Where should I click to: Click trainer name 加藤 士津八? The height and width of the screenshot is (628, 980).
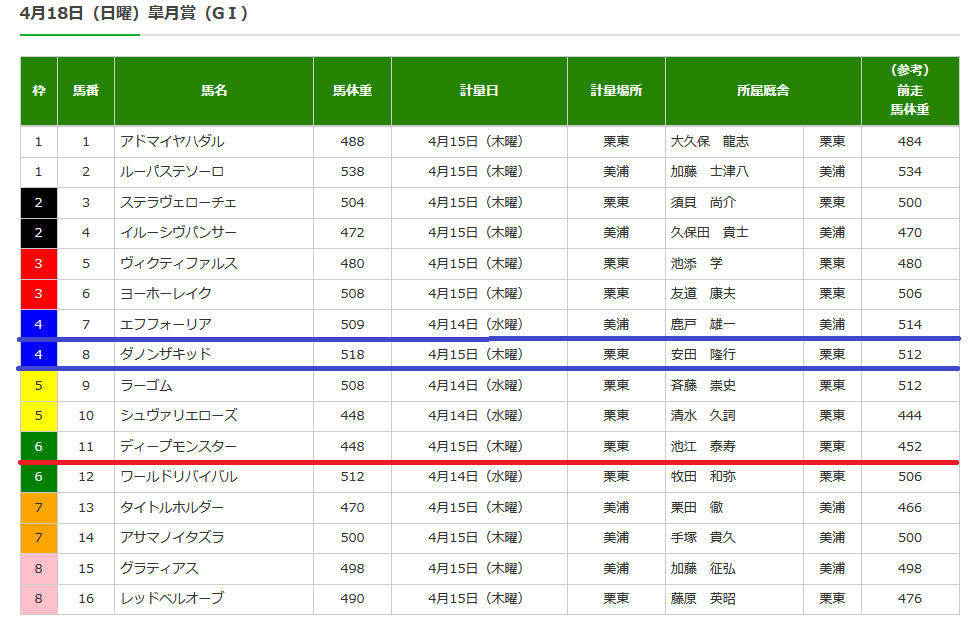coord(709,172)
